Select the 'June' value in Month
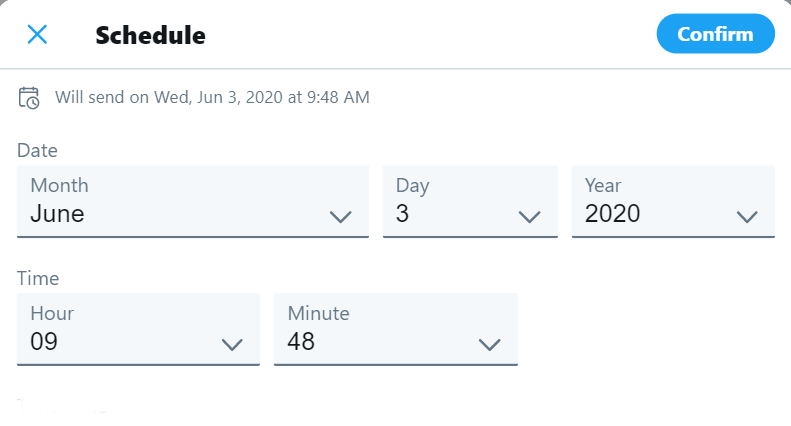Viewport: 791px width, 426px height. (x=57, y=214)
